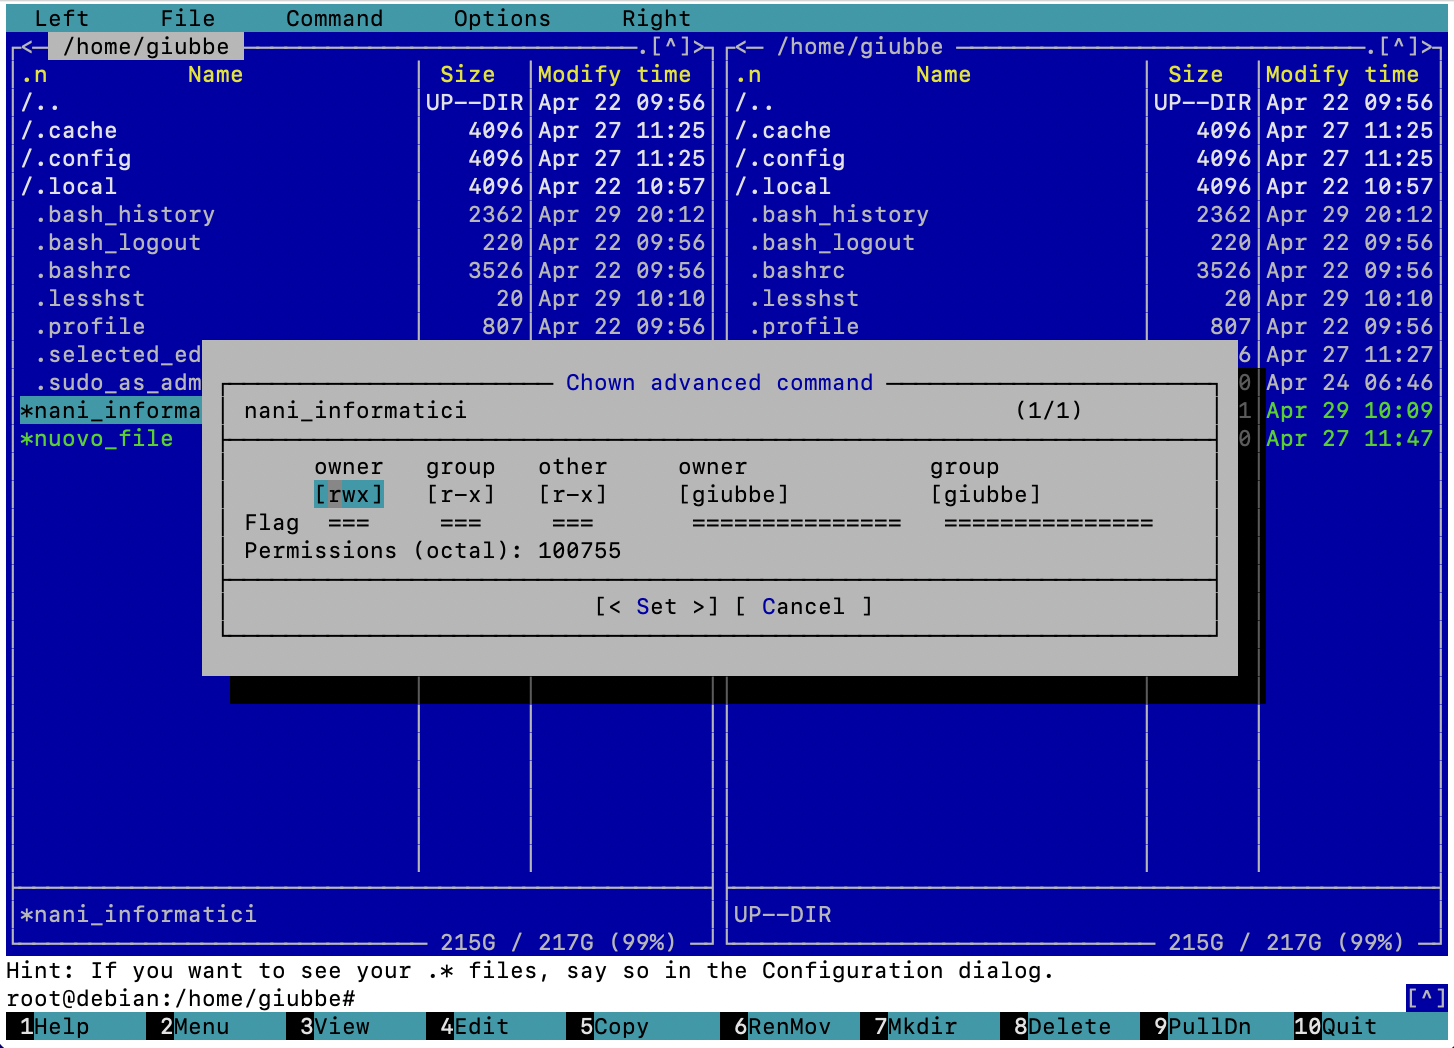
Task: Select group permissions field [r-x]
Action: click(460, 494)
